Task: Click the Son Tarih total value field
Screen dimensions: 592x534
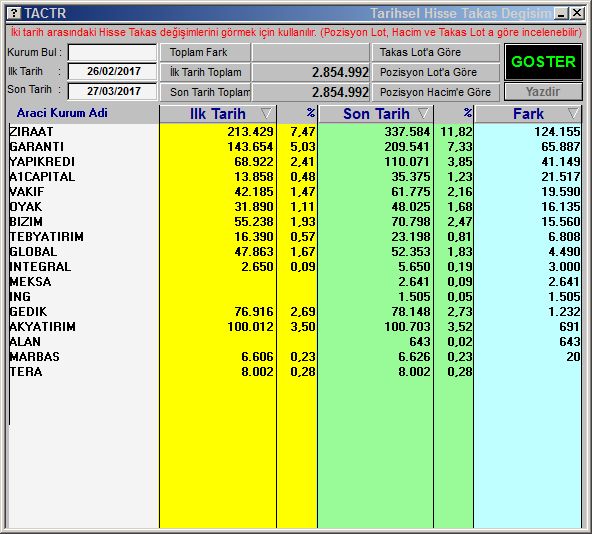Action: (311, 92)
